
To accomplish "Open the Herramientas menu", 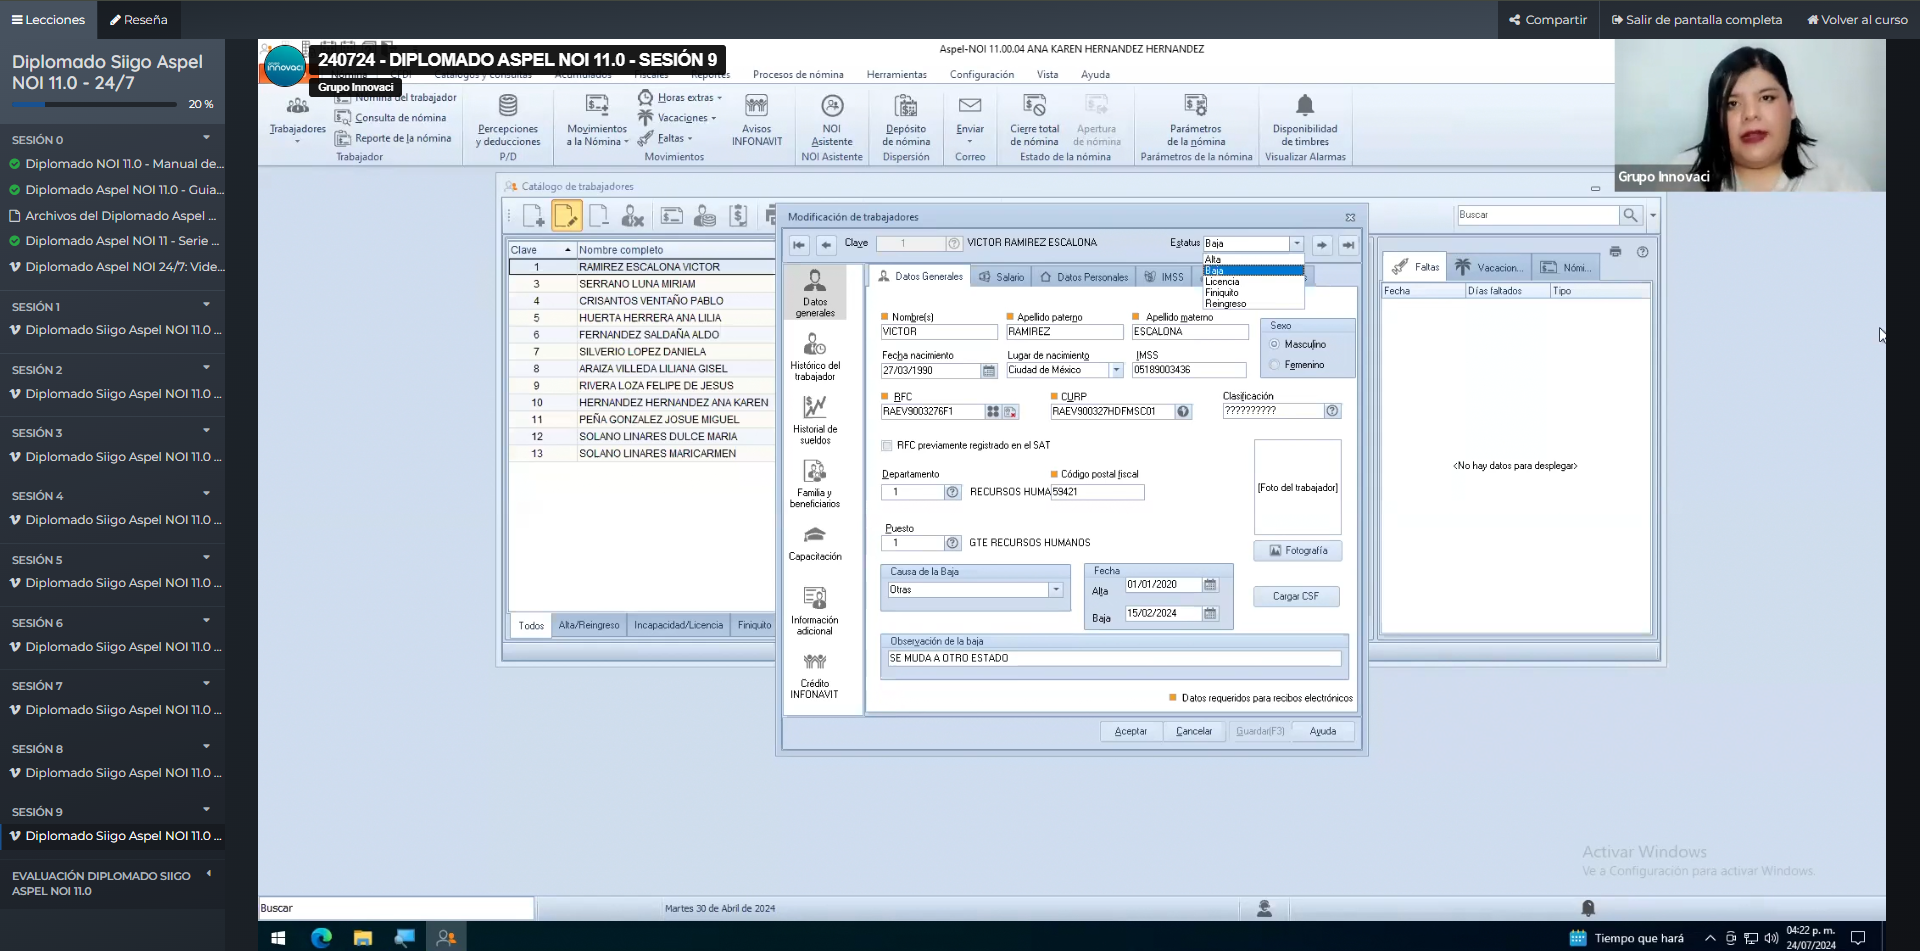I will click(896, 75).
